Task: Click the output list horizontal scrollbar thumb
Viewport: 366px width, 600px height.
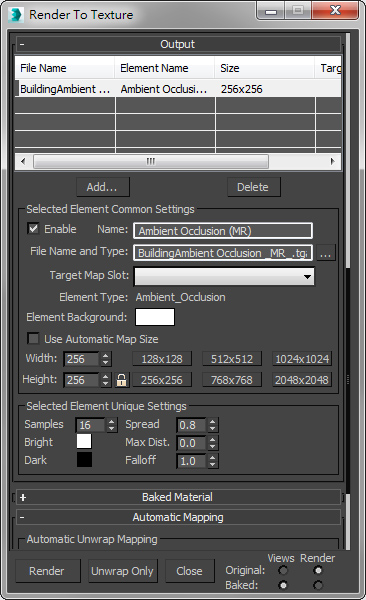Action: click(x=151, y=161)
